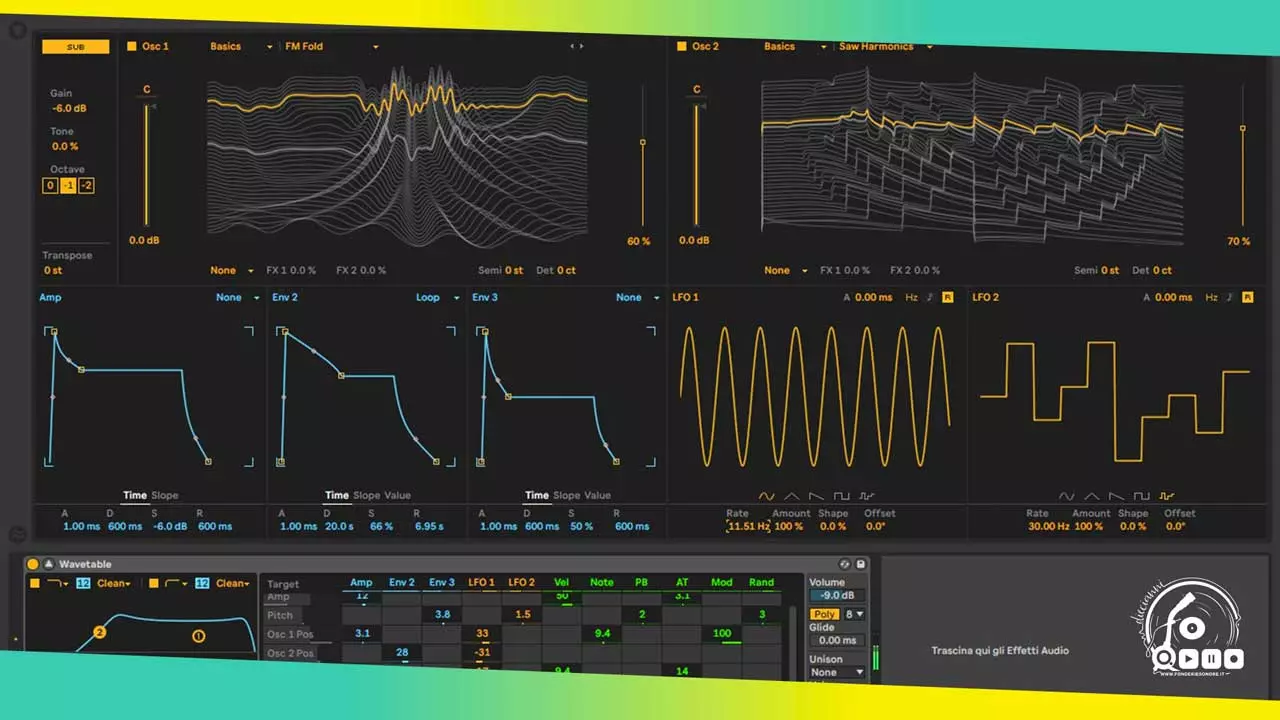Switch Amp envelope to Slope view

pyautogui.click(x=165, y=495)
